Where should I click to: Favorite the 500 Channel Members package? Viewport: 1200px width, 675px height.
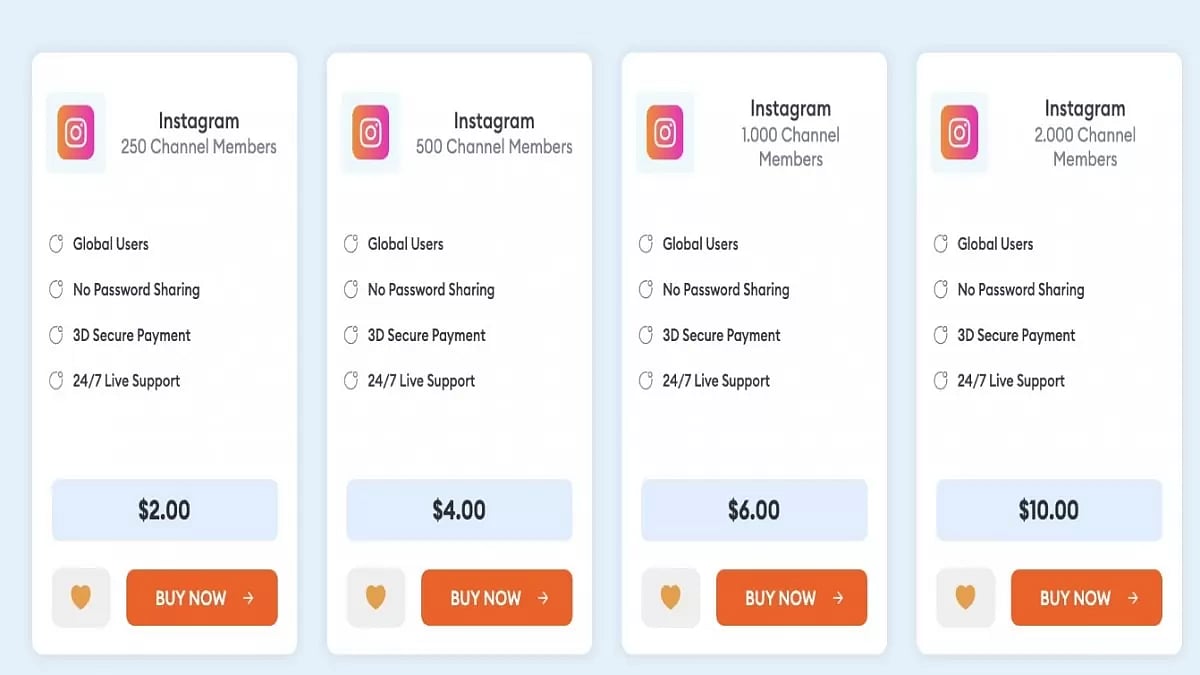click(x=375, y=597)
